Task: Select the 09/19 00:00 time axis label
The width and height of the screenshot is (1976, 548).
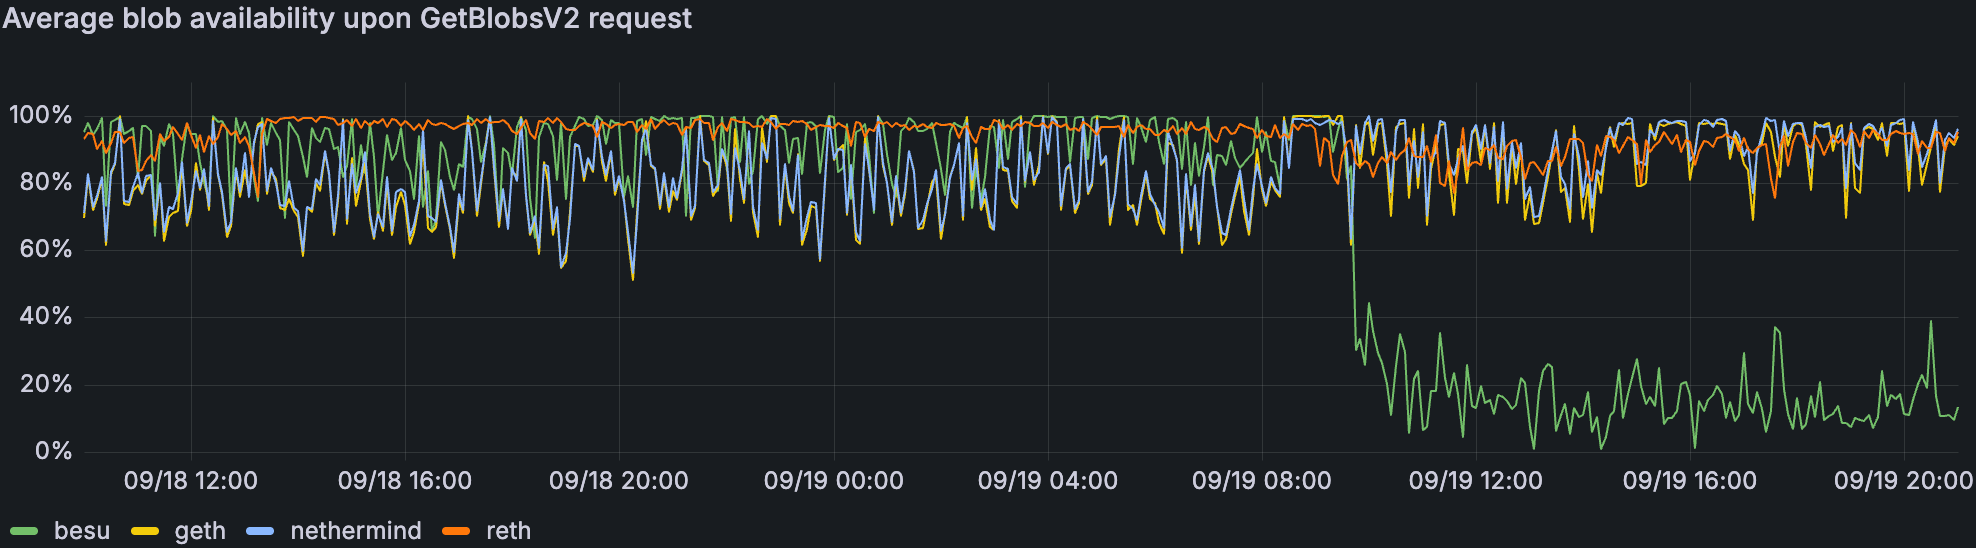Action: [x=834, y=481]
